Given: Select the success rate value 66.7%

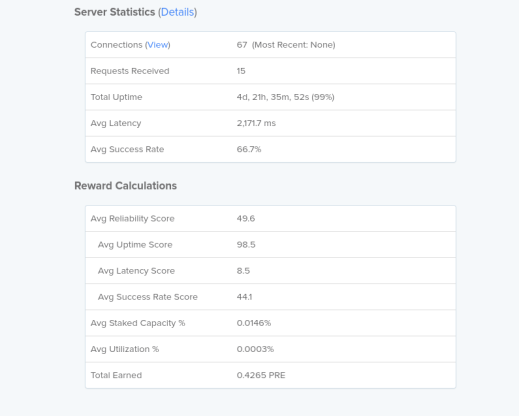Looking at the screenshot, I should point(249,149).
